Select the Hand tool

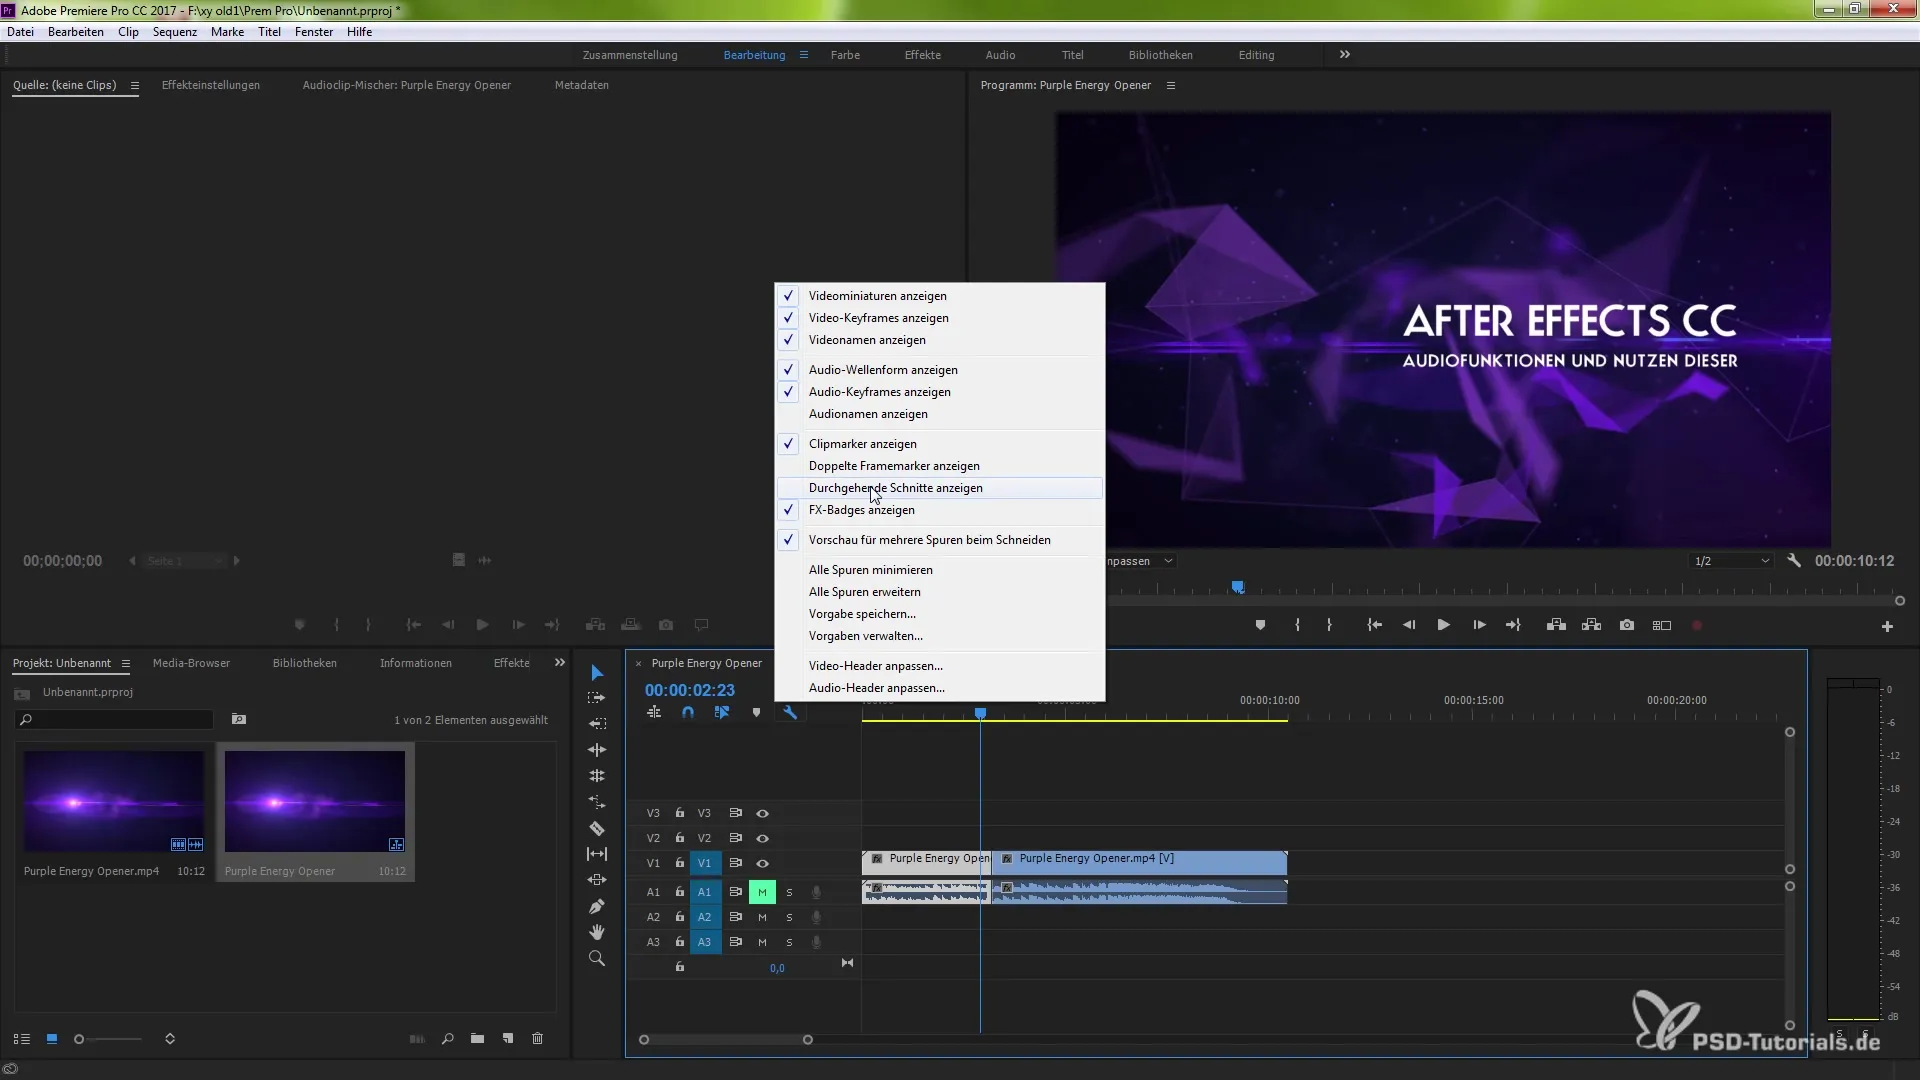coord(597,932)
